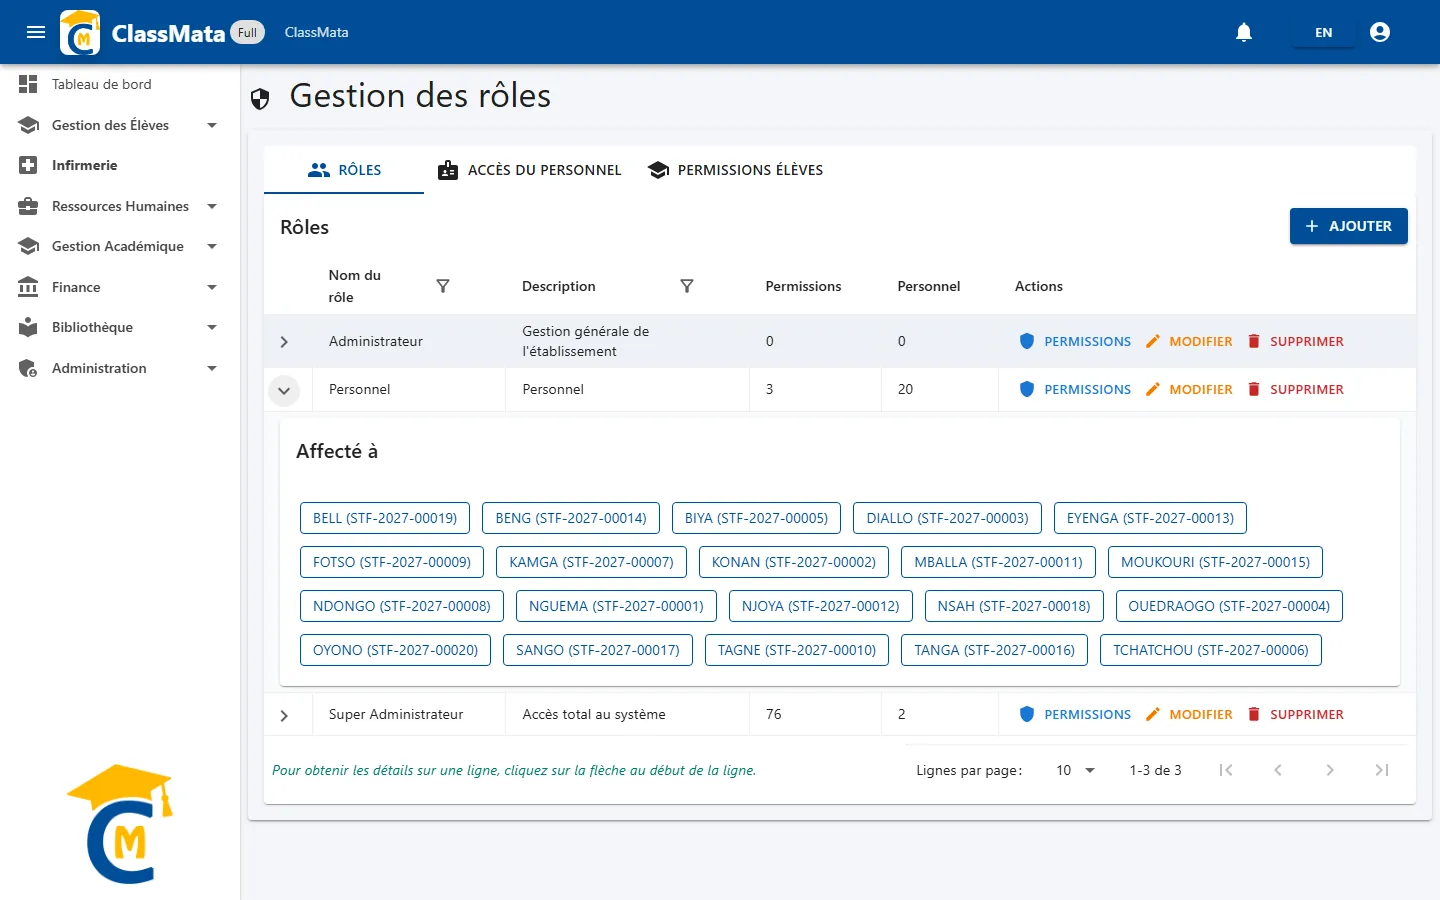Click trash icon in Super Administrateur row
This screenshot has width=1440, height=900.
[x=1254, y=714]
